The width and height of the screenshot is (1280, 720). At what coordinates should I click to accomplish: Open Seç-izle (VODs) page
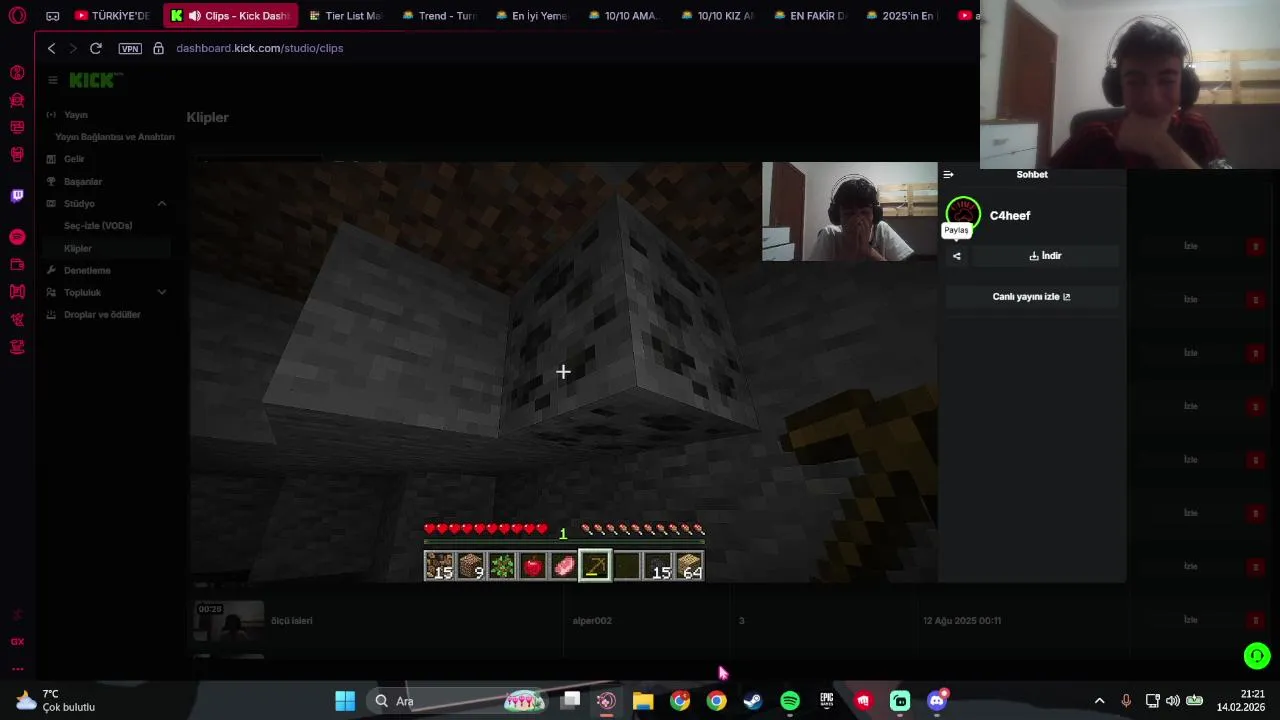(98, 226)
